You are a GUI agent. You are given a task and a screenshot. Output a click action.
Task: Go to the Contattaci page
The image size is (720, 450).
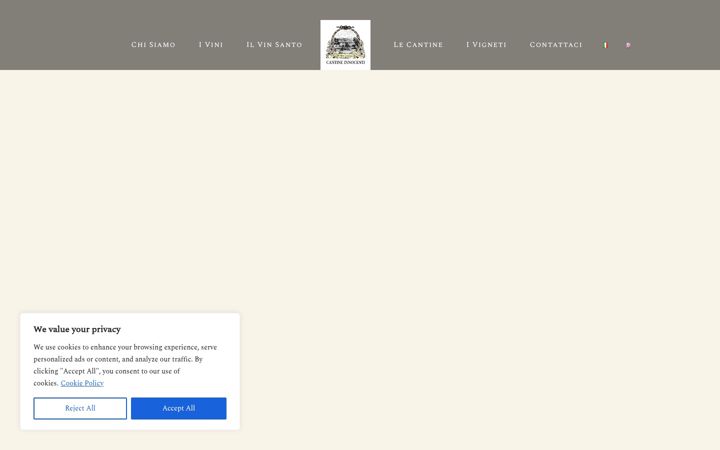556,45
